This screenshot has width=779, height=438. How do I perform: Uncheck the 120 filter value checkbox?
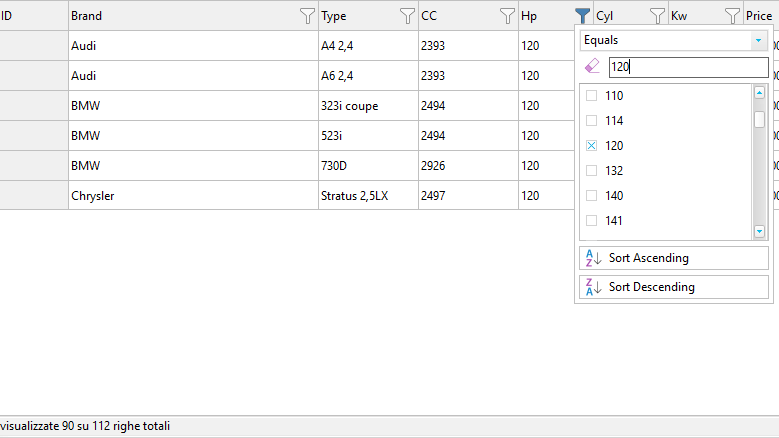(591, 146)
